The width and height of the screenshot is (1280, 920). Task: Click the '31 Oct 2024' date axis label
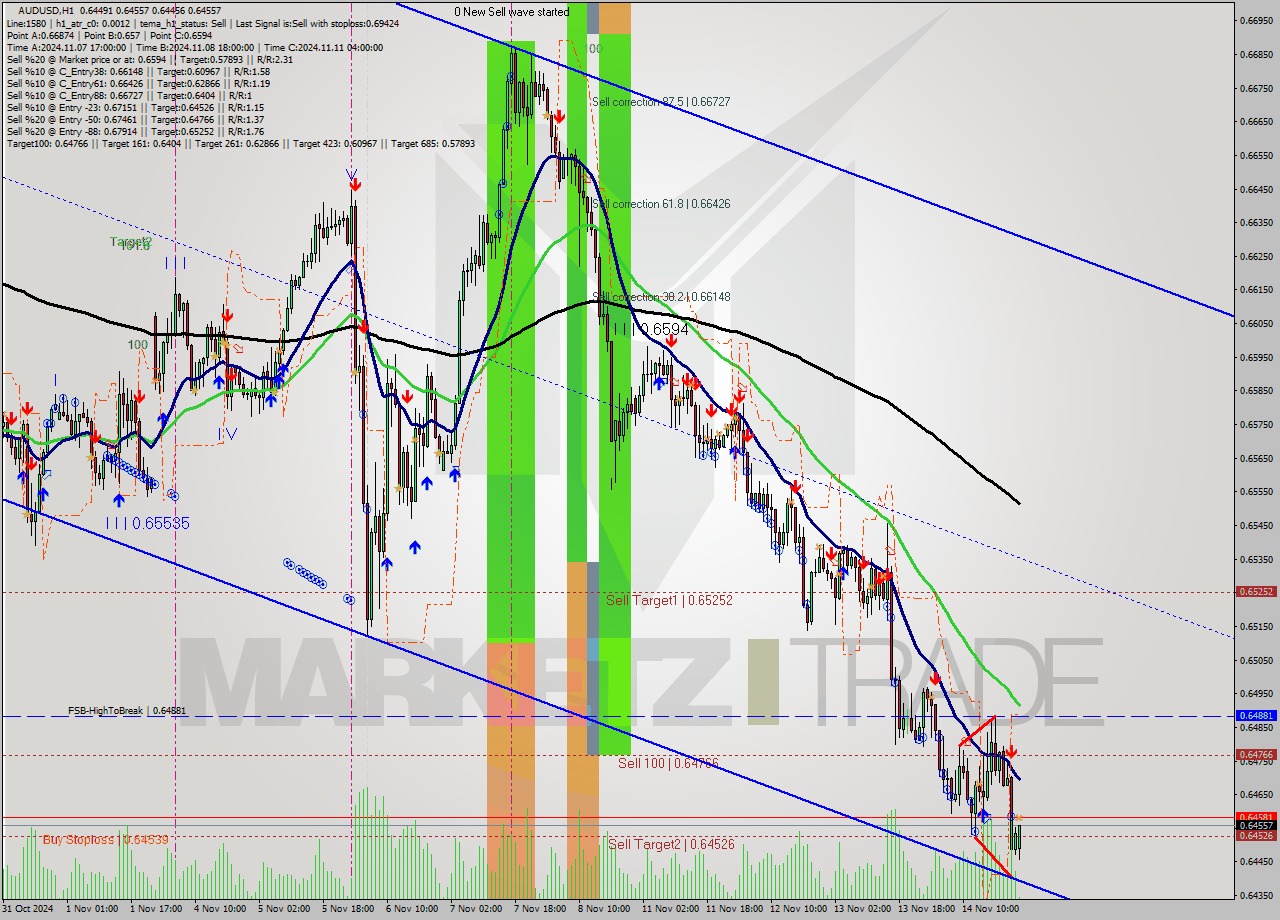point(28,909)
